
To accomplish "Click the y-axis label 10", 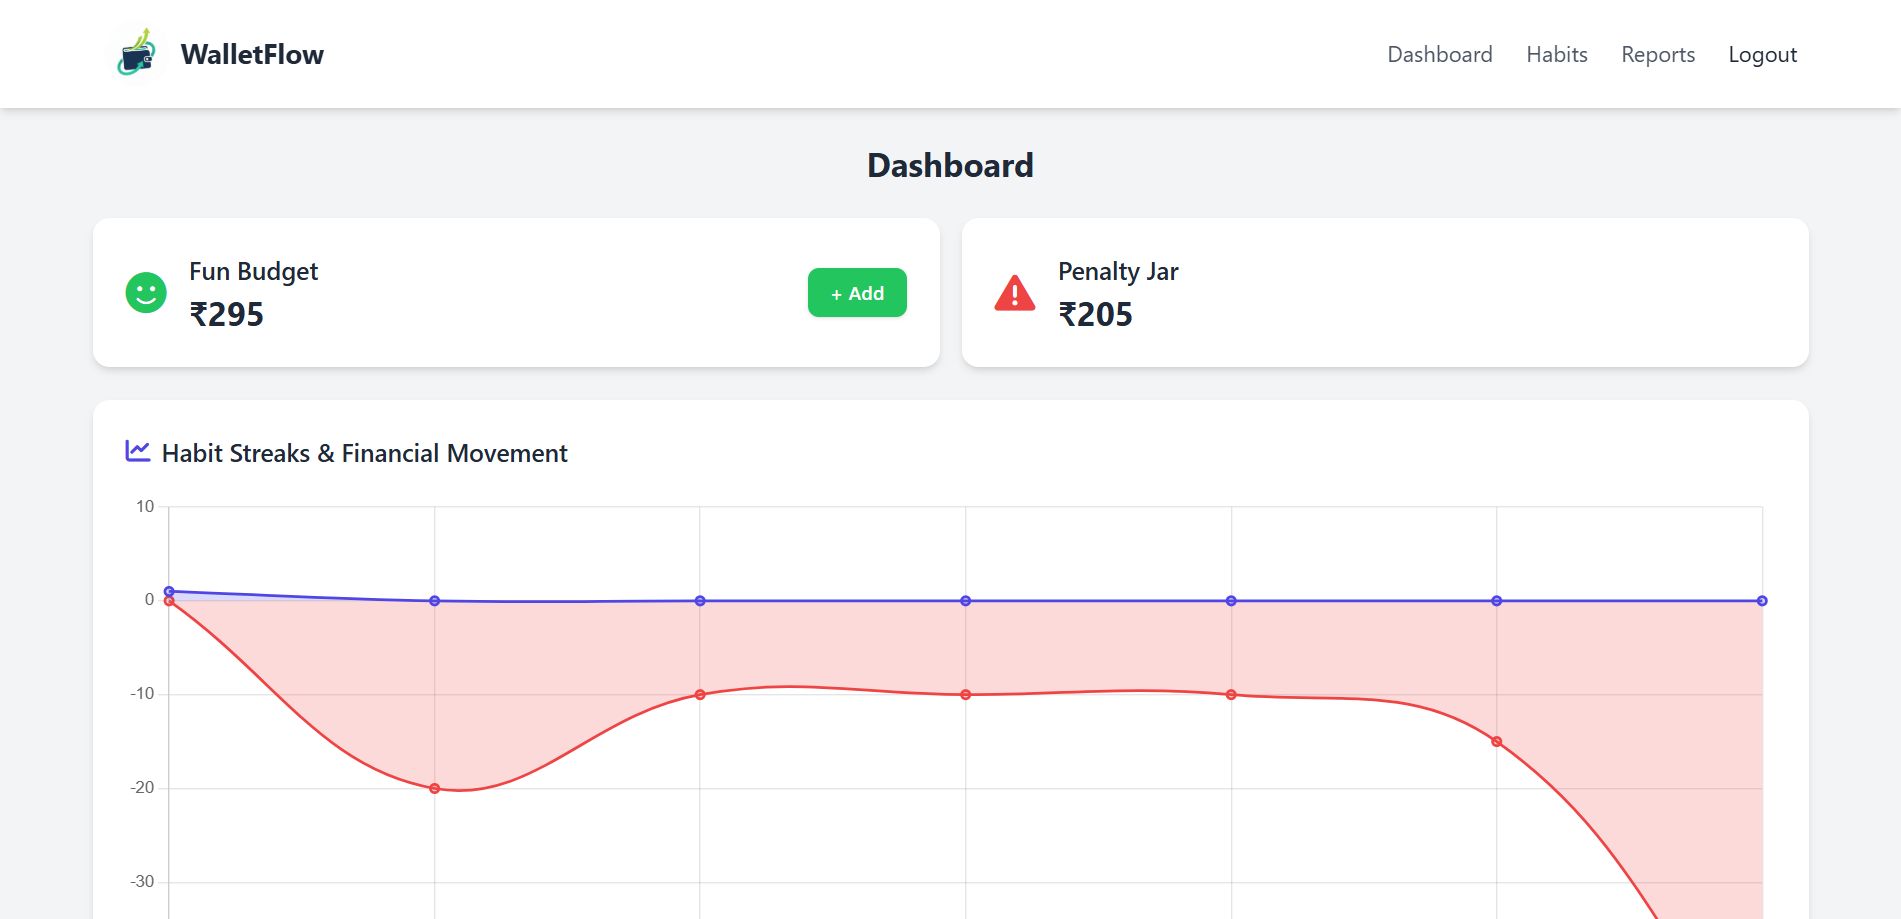I will (x=145, y=506).
